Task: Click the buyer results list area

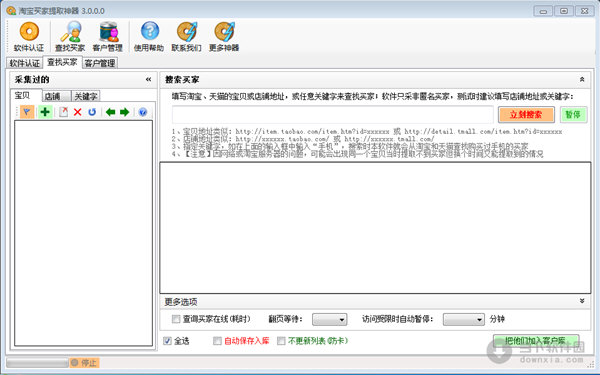Action: [375, 228]
